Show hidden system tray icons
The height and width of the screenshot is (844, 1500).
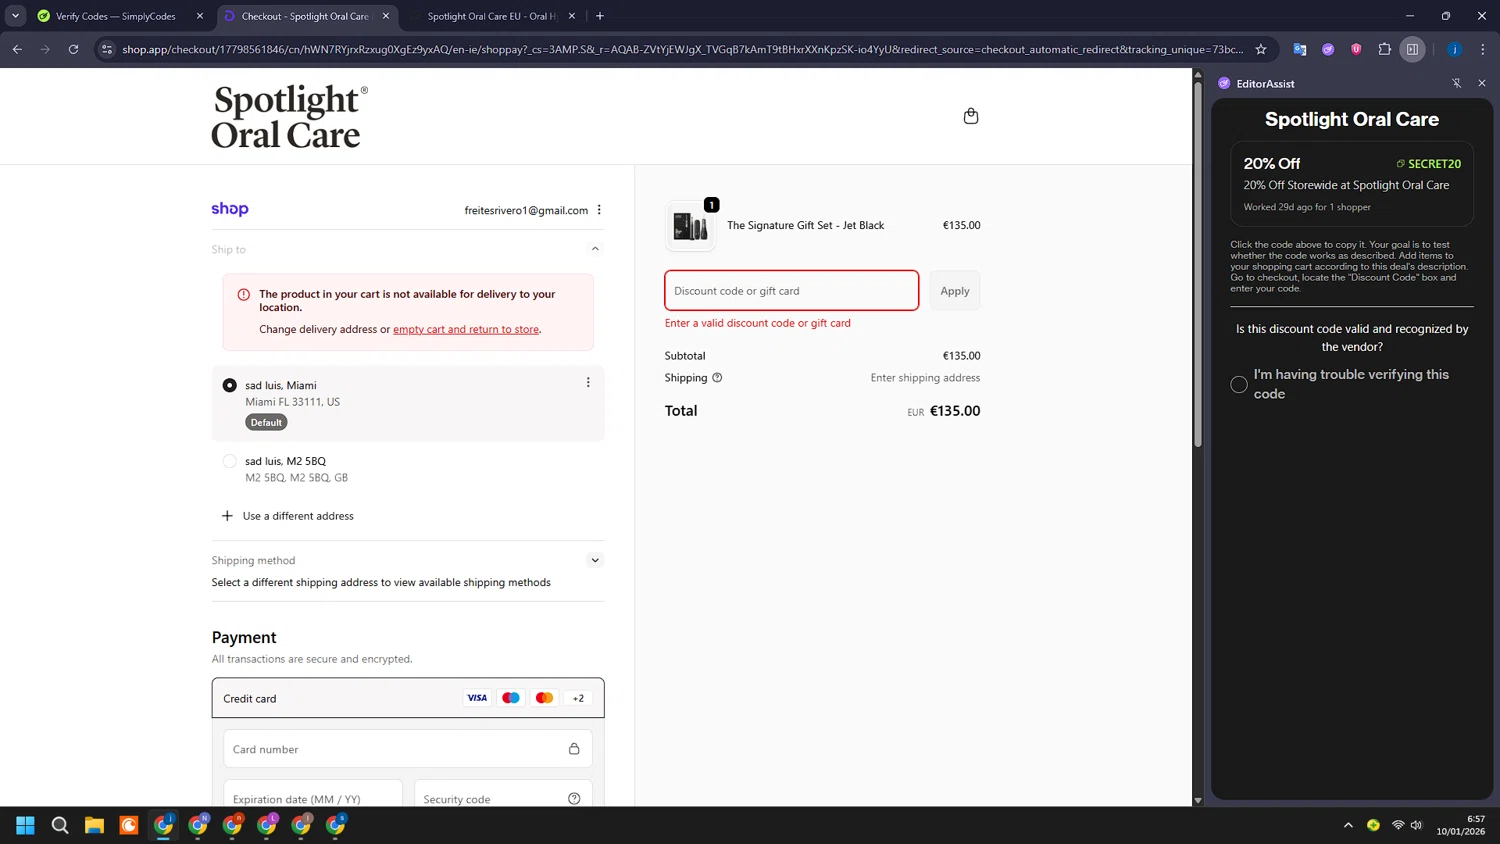pyautogui.click(x=1348, y=825)
